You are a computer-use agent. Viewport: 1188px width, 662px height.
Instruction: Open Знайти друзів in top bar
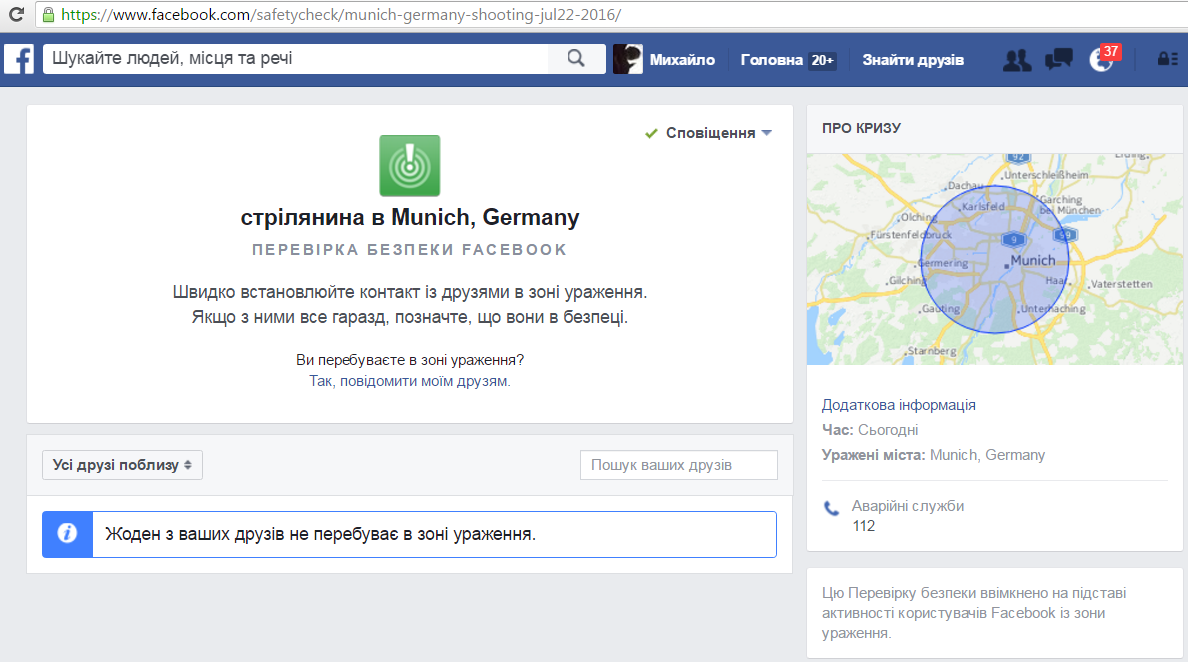pyautogui.click(x=913, y=60)
